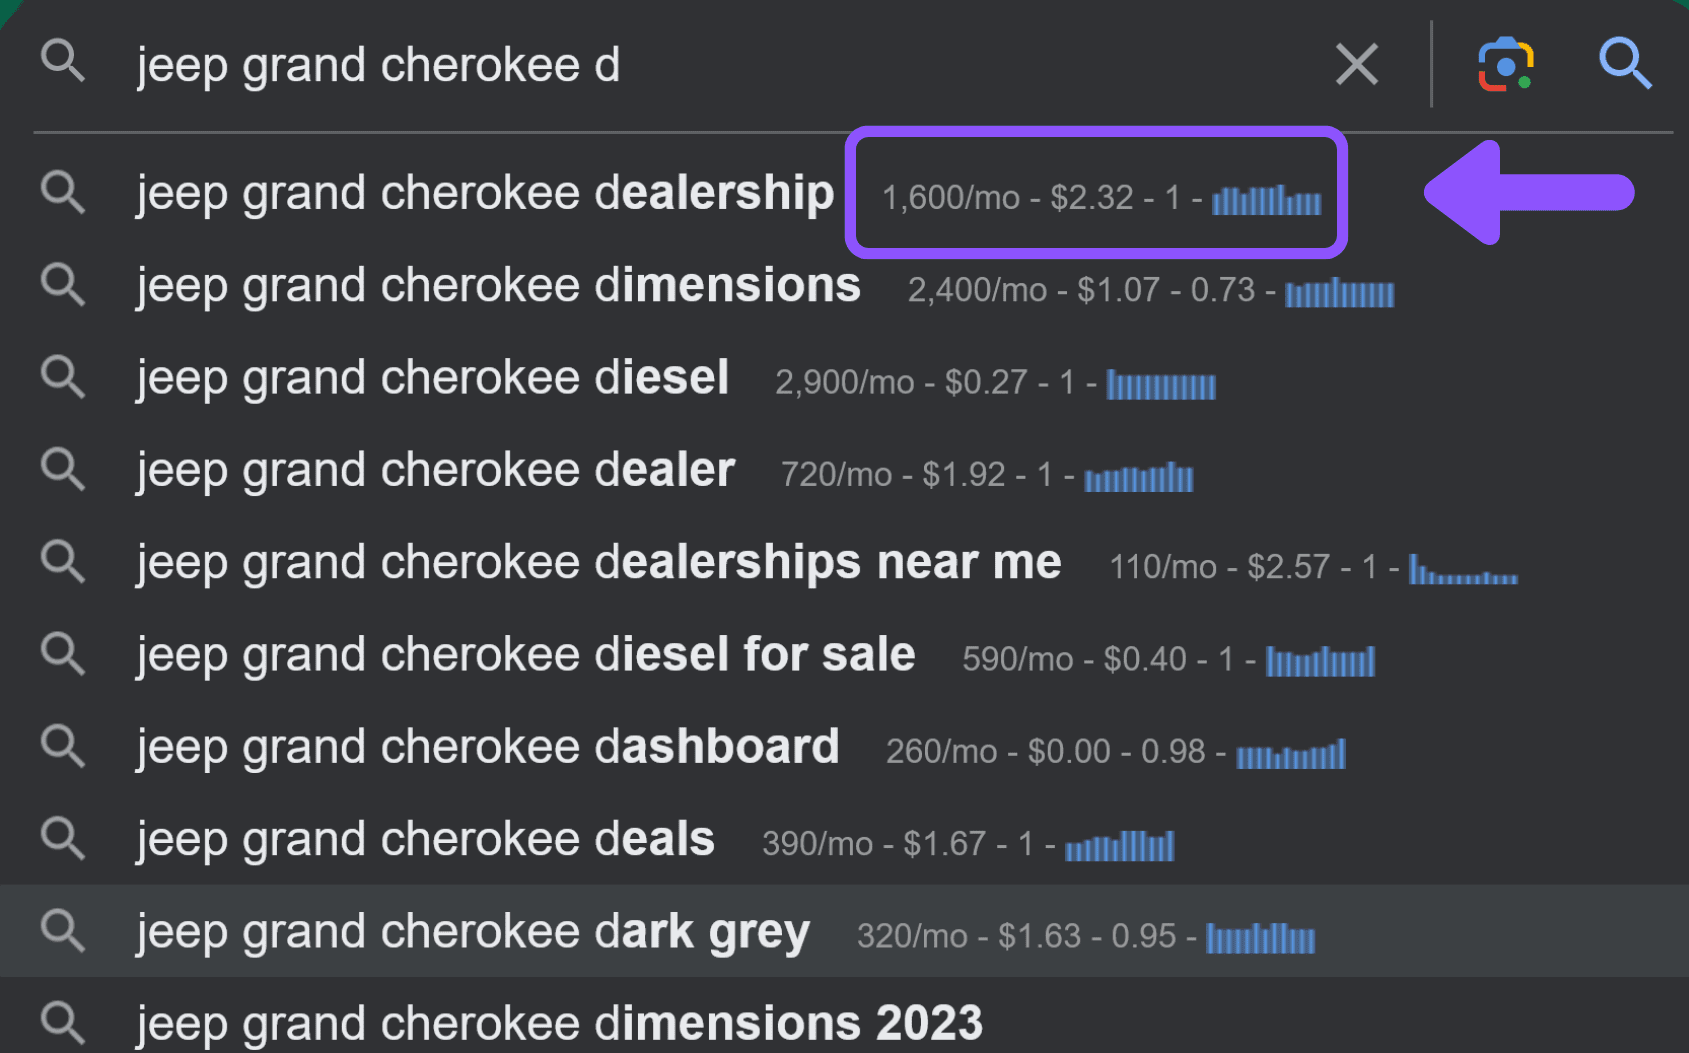Select the 'dimensions 2023' suggestion

click(559, 1024)
